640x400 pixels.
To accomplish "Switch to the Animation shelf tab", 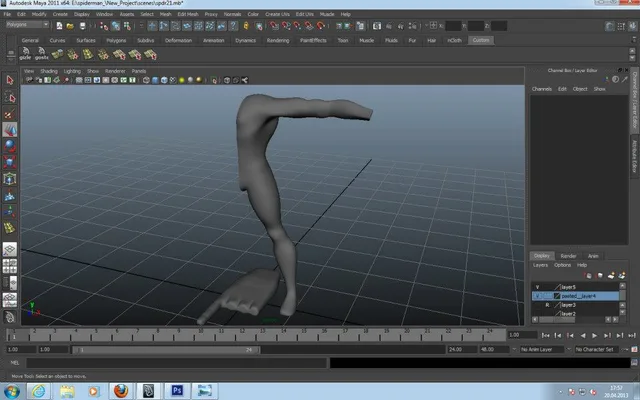I will click(x=213, y=40).
